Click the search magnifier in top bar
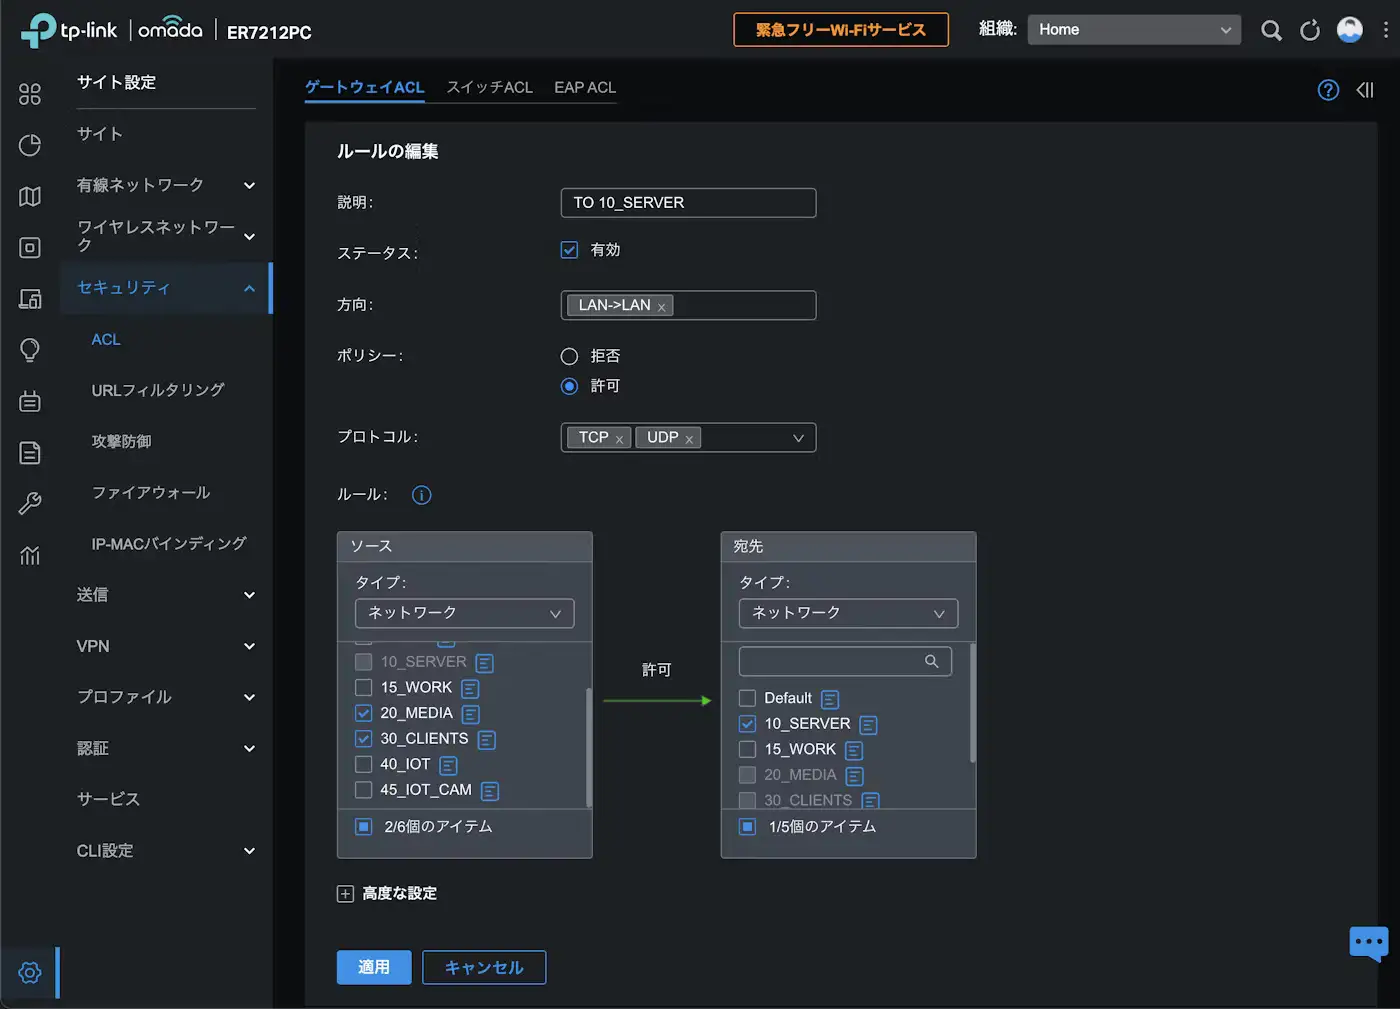1400x1009 pixels. pyautogui.click(x=1271, y=30)
